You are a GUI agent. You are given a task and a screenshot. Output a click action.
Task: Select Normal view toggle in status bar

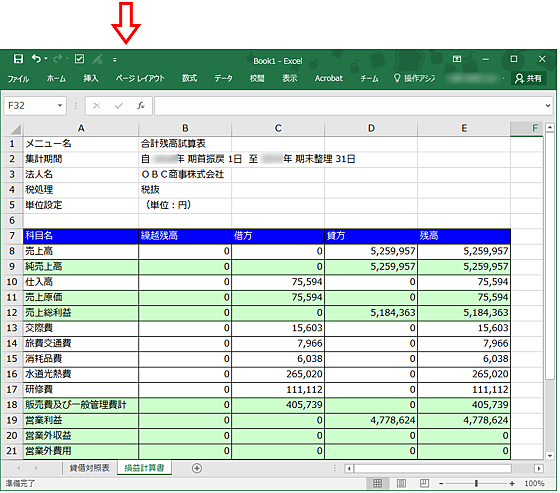[x=378, y=483]
